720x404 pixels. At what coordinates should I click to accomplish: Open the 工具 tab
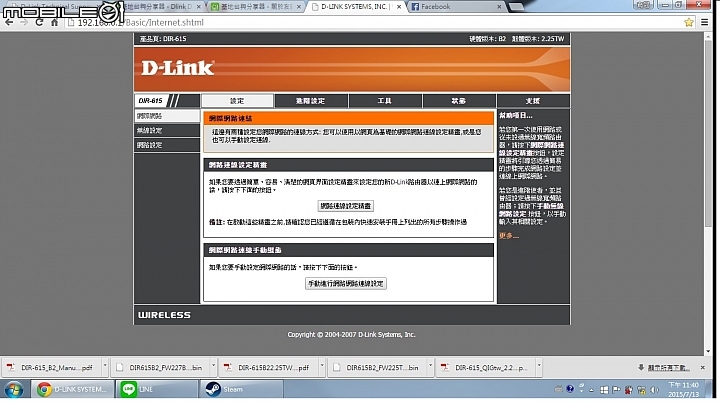[385, 101]
